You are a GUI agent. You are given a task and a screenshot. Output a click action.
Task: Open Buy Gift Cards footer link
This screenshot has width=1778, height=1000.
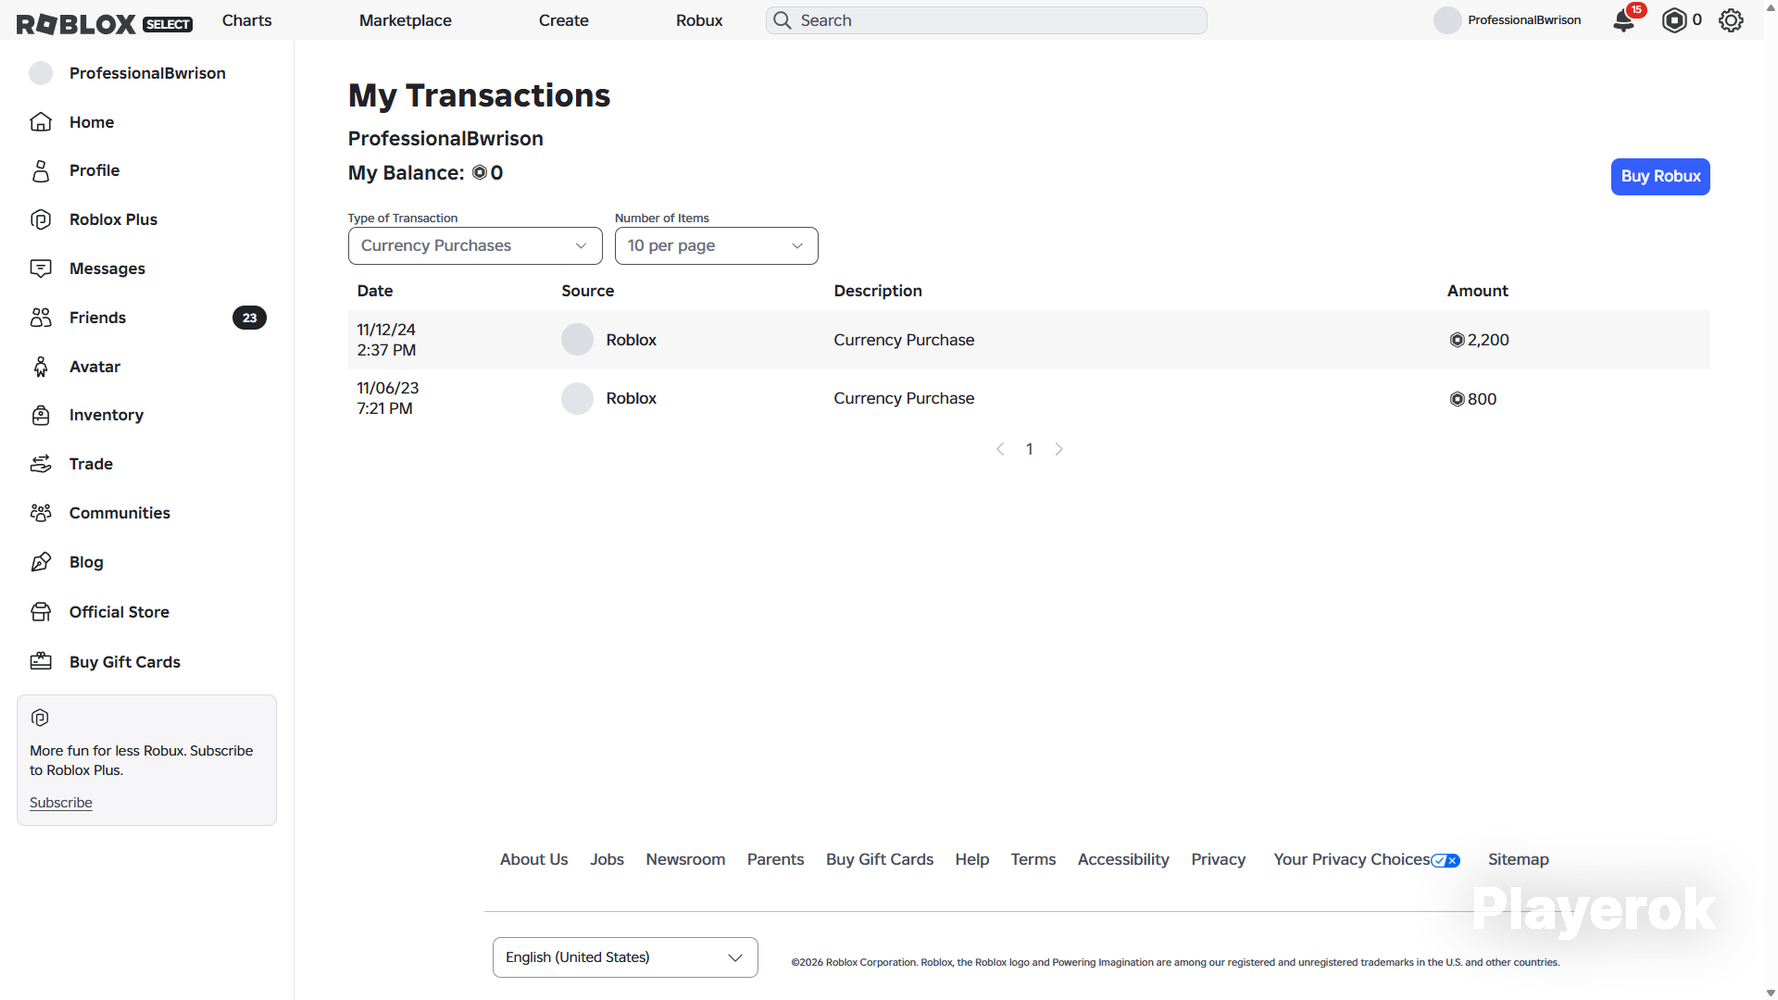coord(880,860)
